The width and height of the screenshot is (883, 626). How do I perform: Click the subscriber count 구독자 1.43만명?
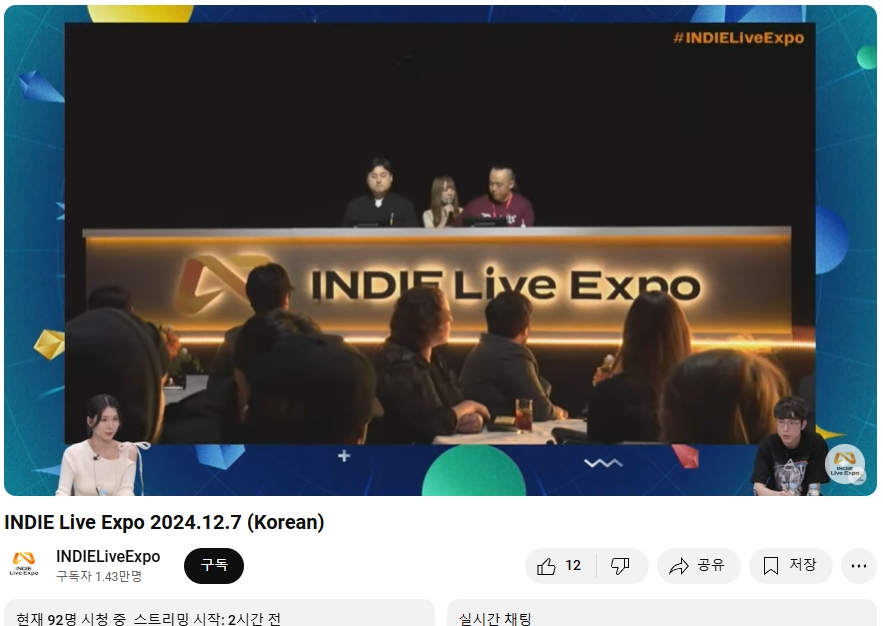99,576
